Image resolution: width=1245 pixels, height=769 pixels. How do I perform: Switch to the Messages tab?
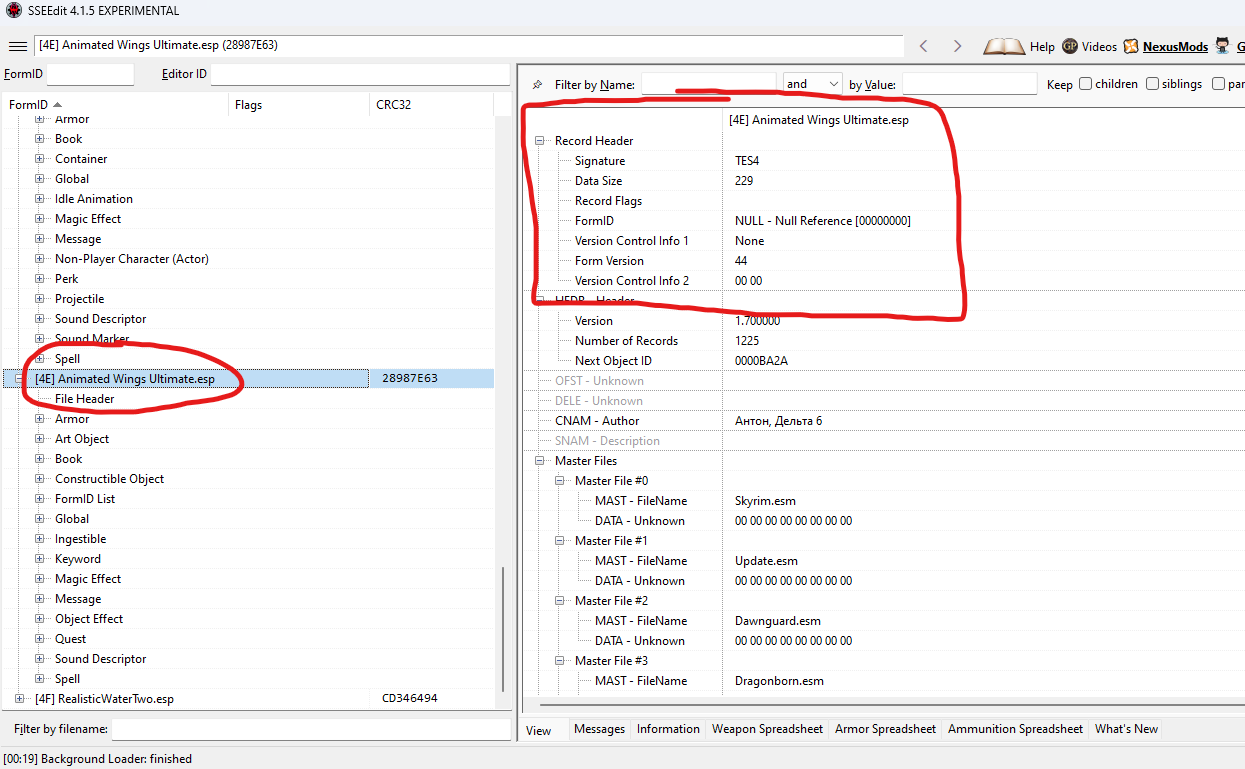(599, 729)
